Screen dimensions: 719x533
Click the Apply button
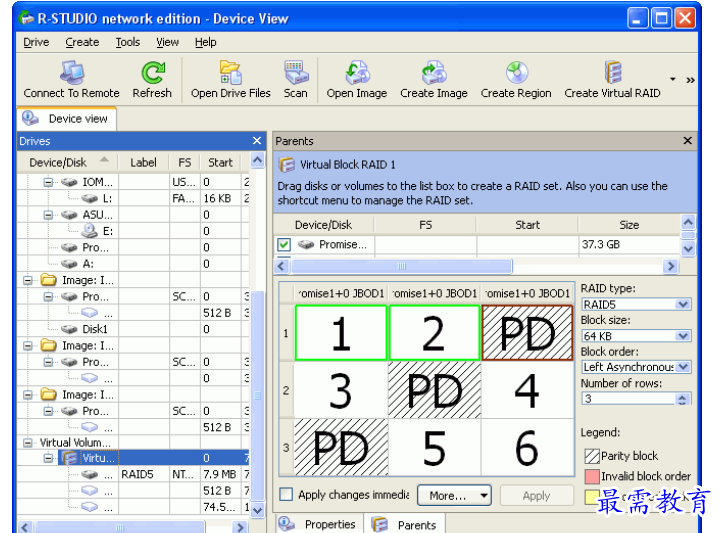[x=536, y=495]
